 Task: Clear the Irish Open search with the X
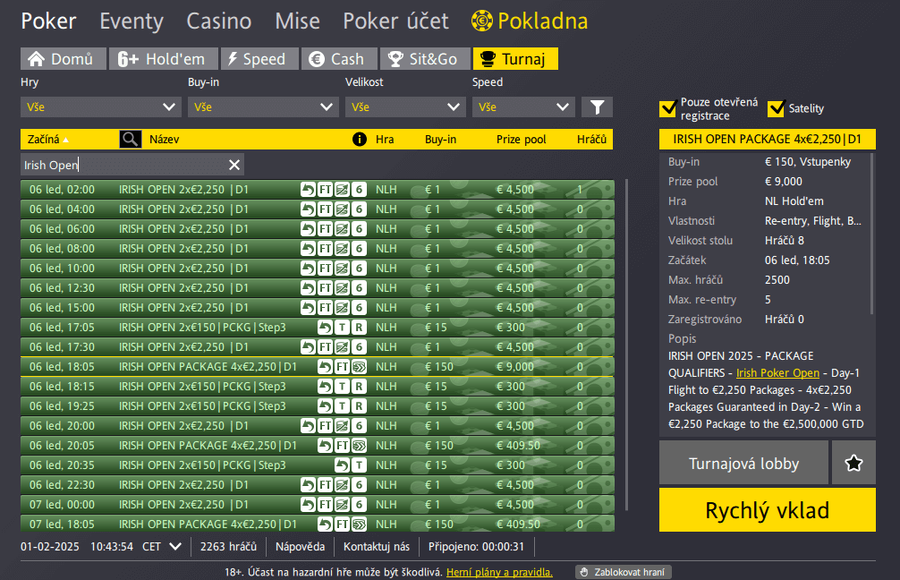pyautogui.click(x=234, y=165)
